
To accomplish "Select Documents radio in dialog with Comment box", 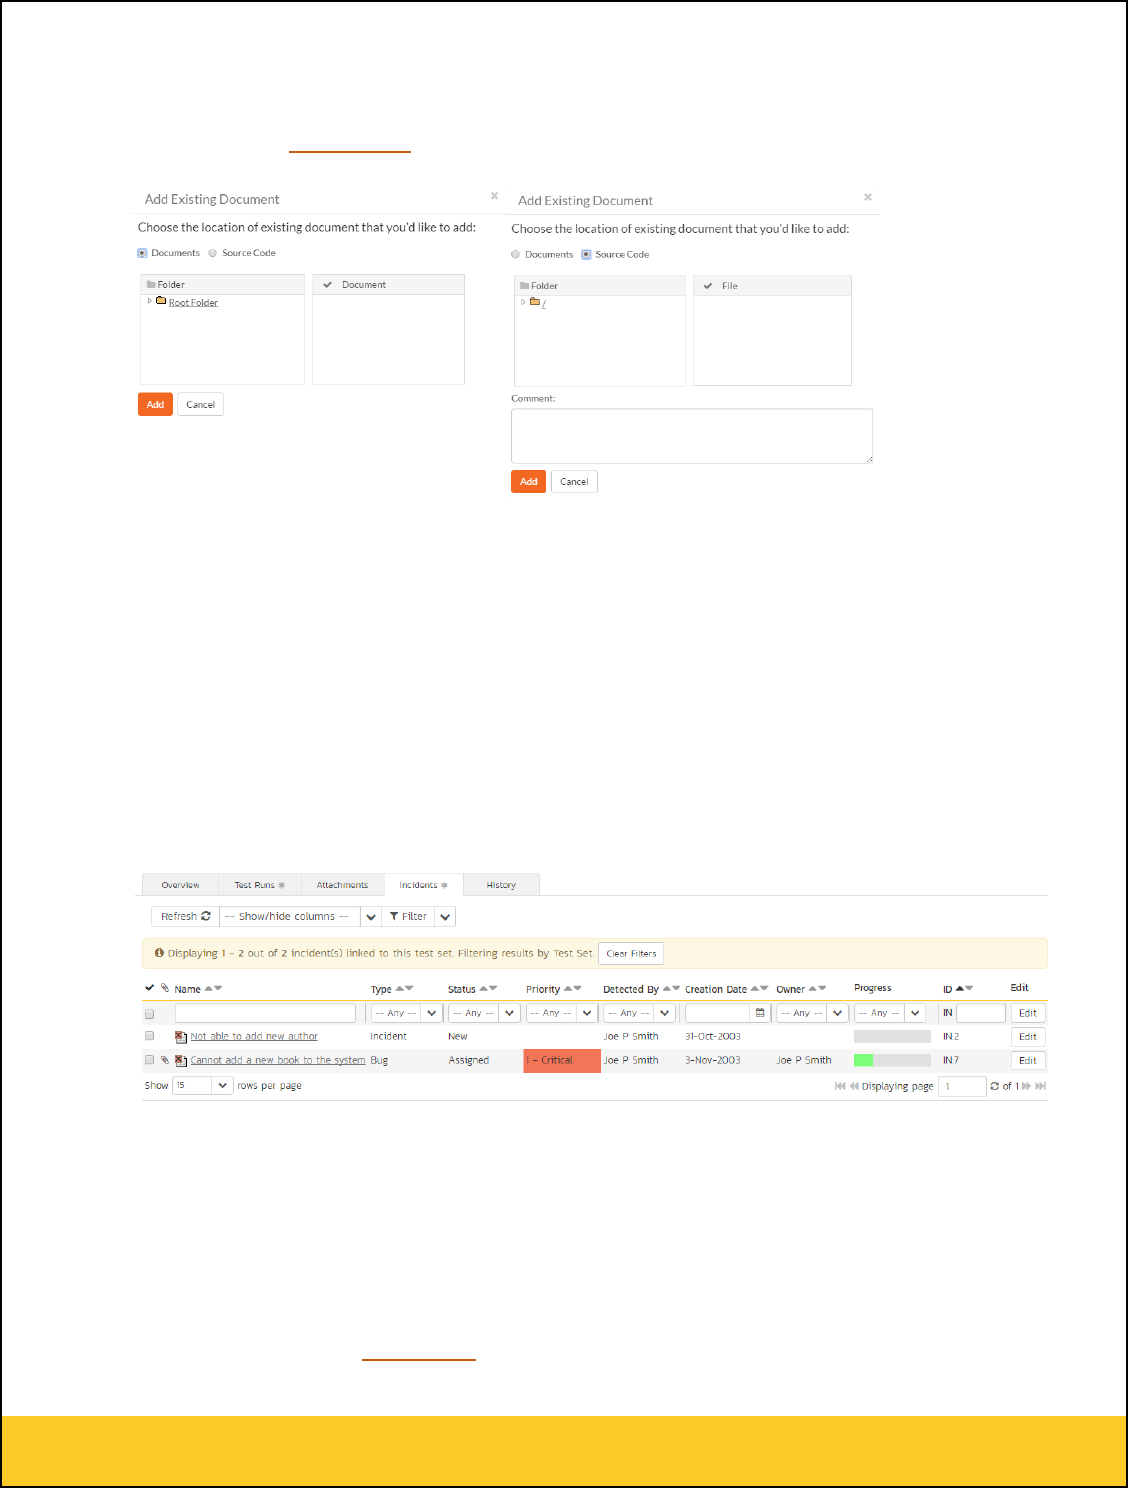I will (516, 254).
